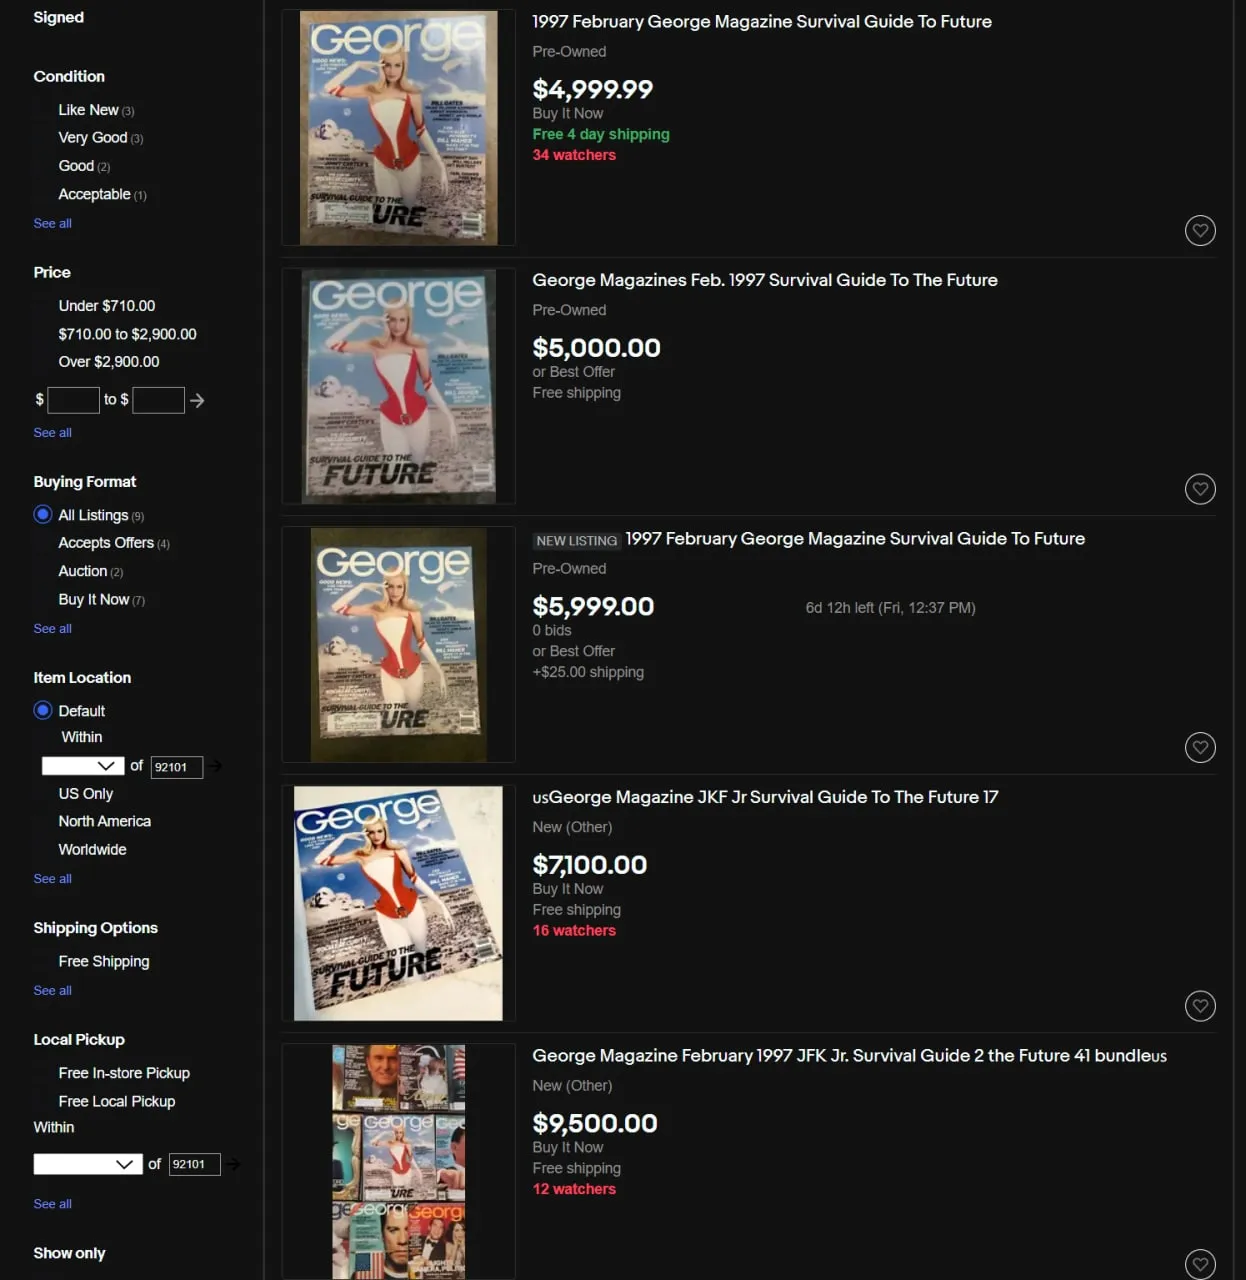1246x1280 pixels.
Task: Submit price range with the arrow icon
Action: [x=197, y=400]
